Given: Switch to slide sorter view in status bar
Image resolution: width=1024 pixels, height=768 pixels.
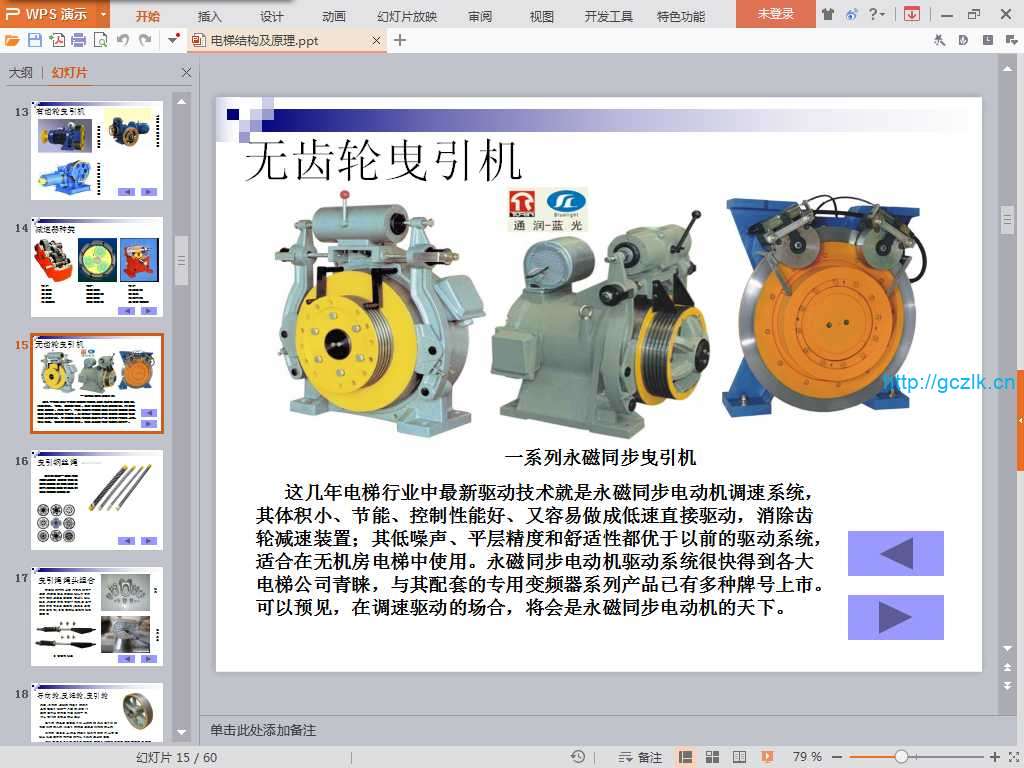Looking at the screenshot, I should (x=713, y=757).
